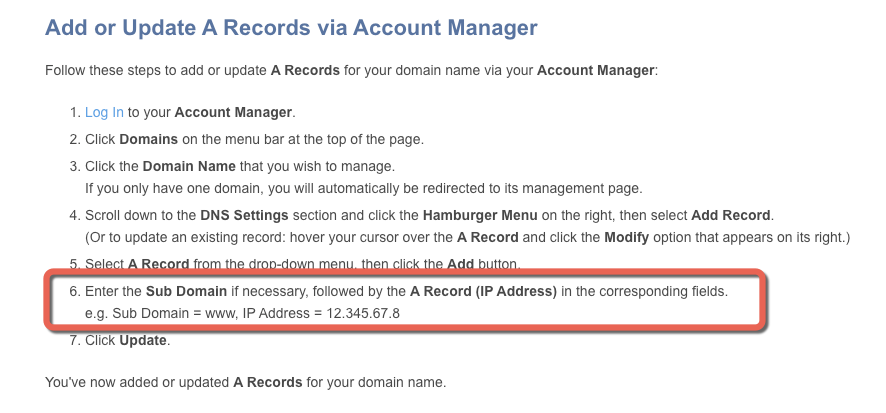Click the DNS Settings text in step 4
Screen dimensions: 886x413
pos(244,215)
